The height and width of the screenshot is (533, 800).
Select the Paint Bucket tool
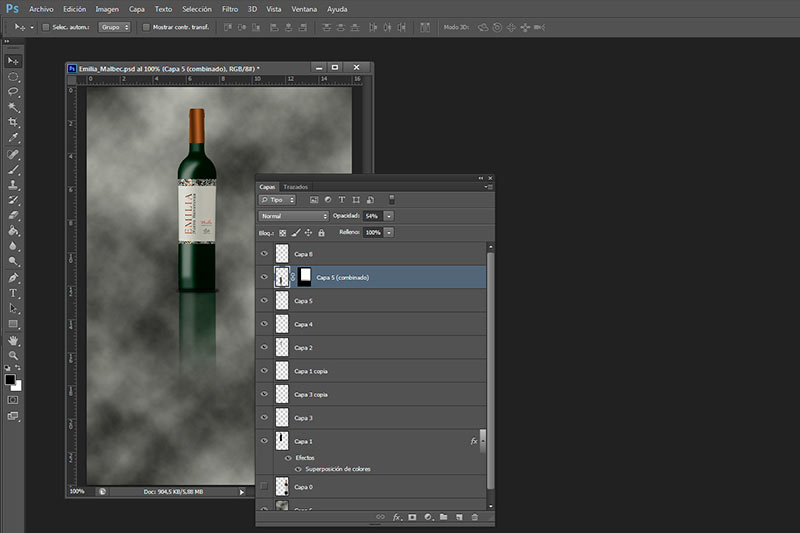coord(13,231)
